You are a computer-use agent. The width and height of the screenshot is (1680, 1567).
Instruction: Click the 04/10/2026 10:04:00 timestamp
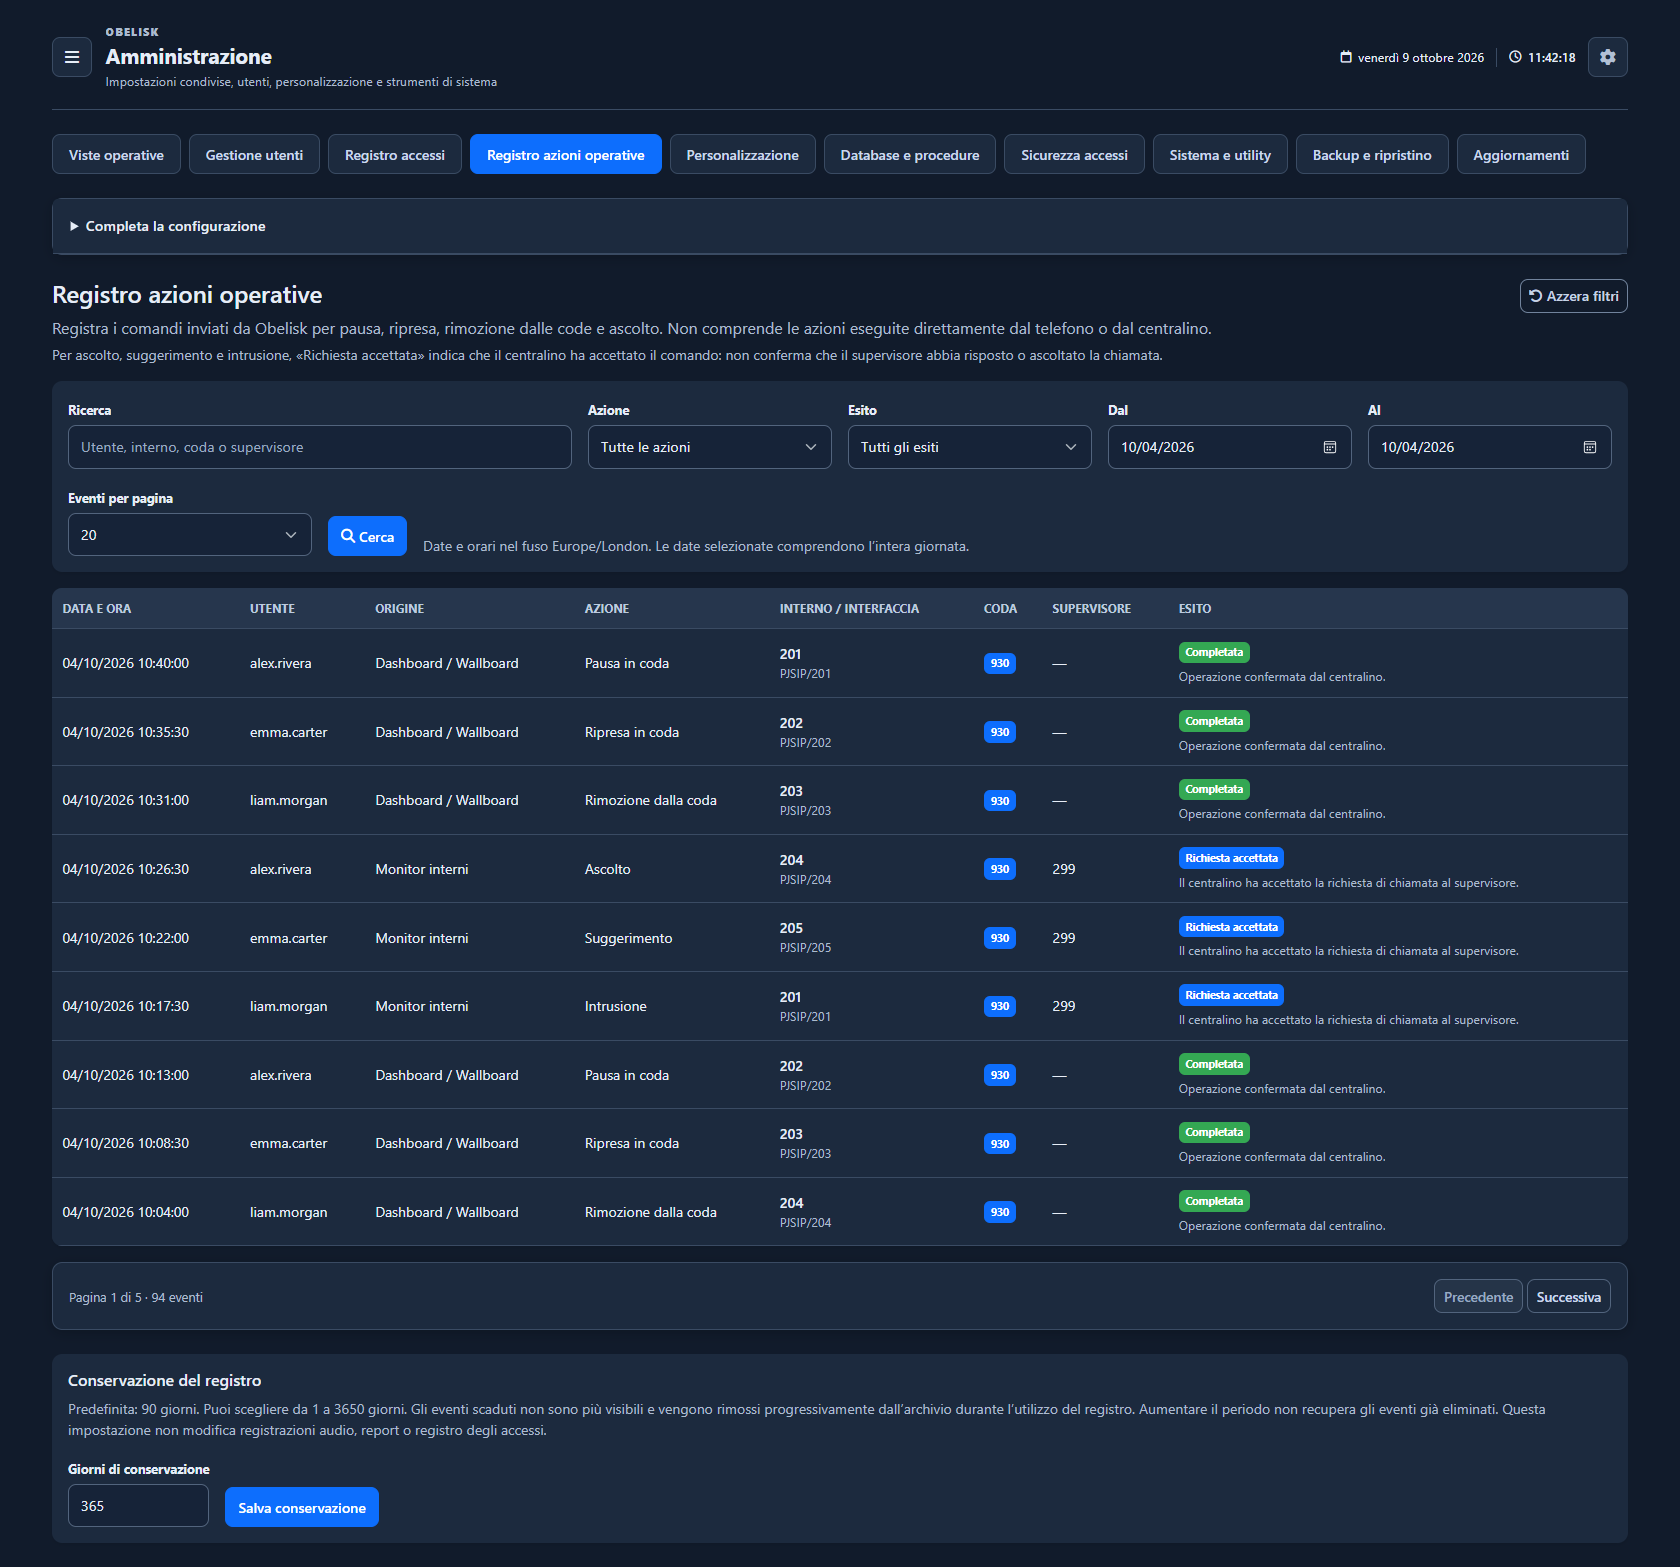tap(126, 1212)
